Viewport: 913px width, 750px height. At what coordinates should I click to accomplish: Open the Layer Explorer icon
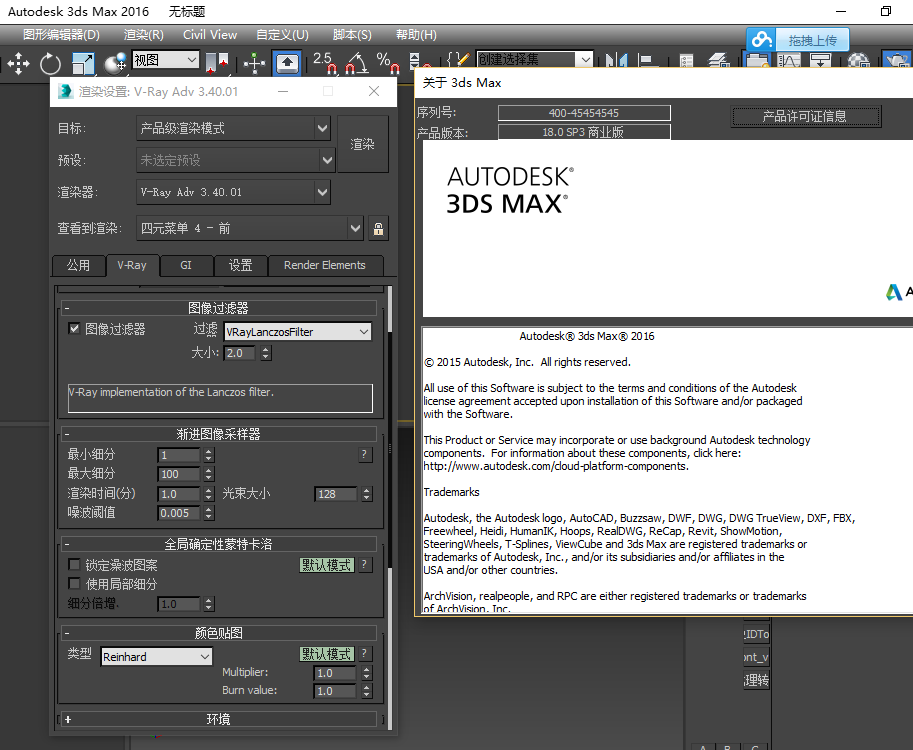click(720, 60)
